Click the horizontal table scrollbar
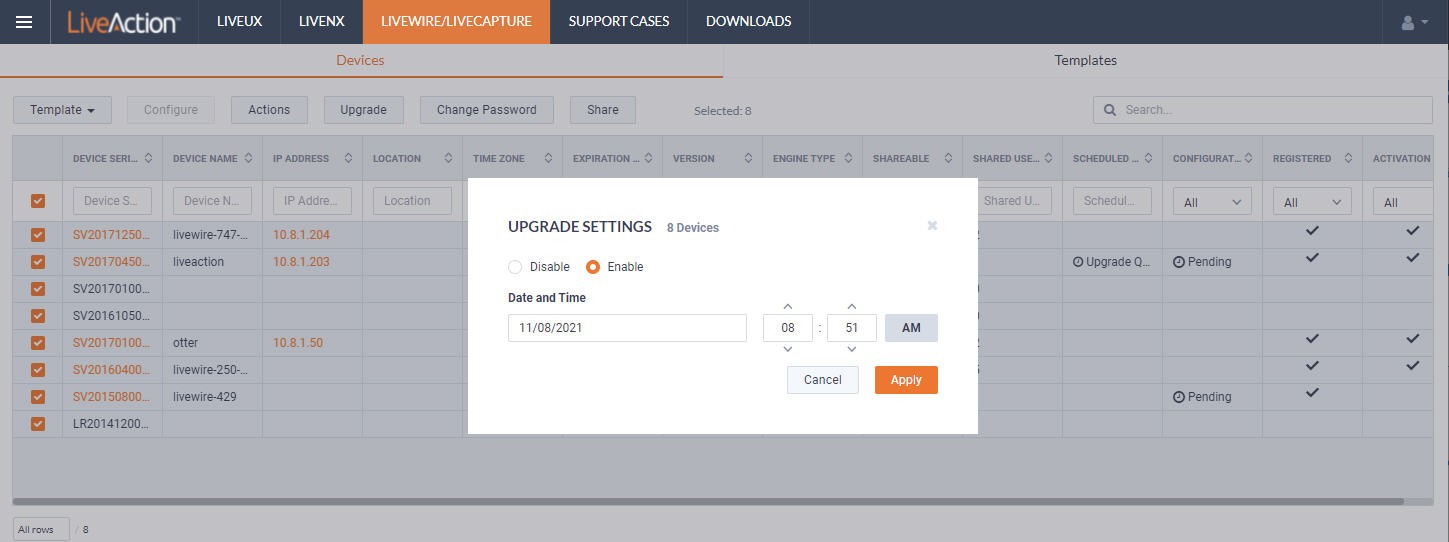Image resolution: width=1449 pixels, height=542 pixels. (x=708, y=501)
